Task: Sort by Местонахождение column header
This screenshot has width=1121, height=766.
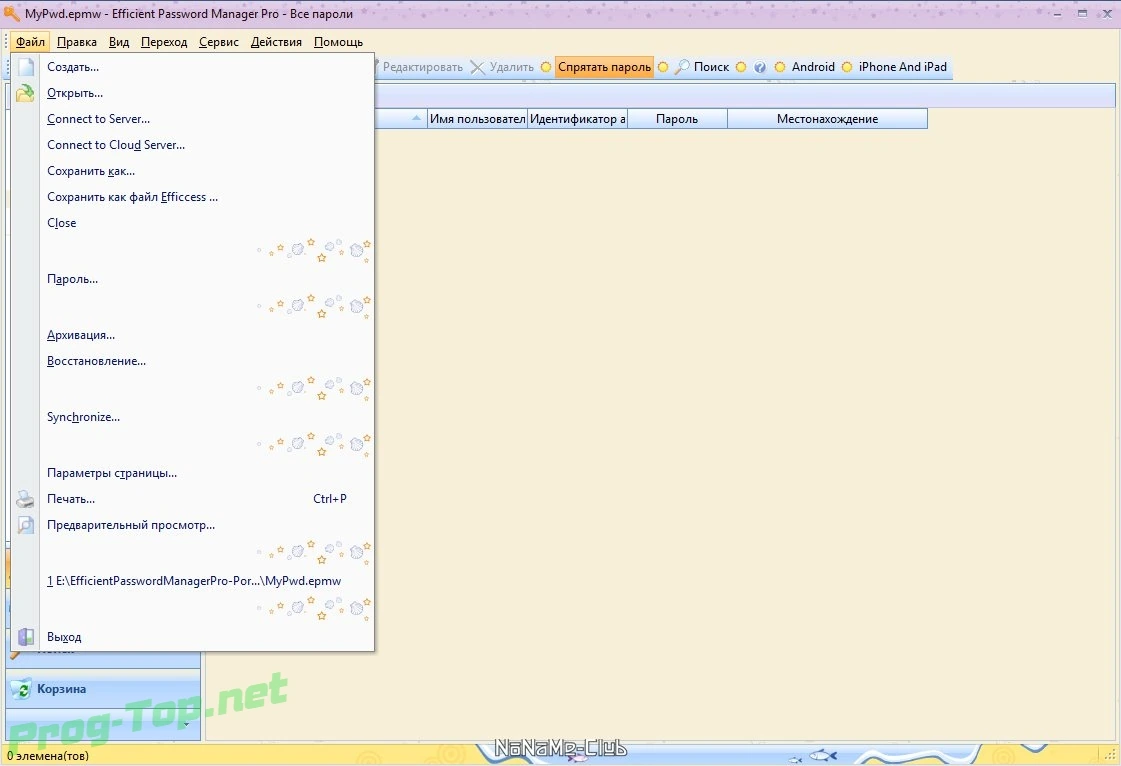Action: coord(827,119)
